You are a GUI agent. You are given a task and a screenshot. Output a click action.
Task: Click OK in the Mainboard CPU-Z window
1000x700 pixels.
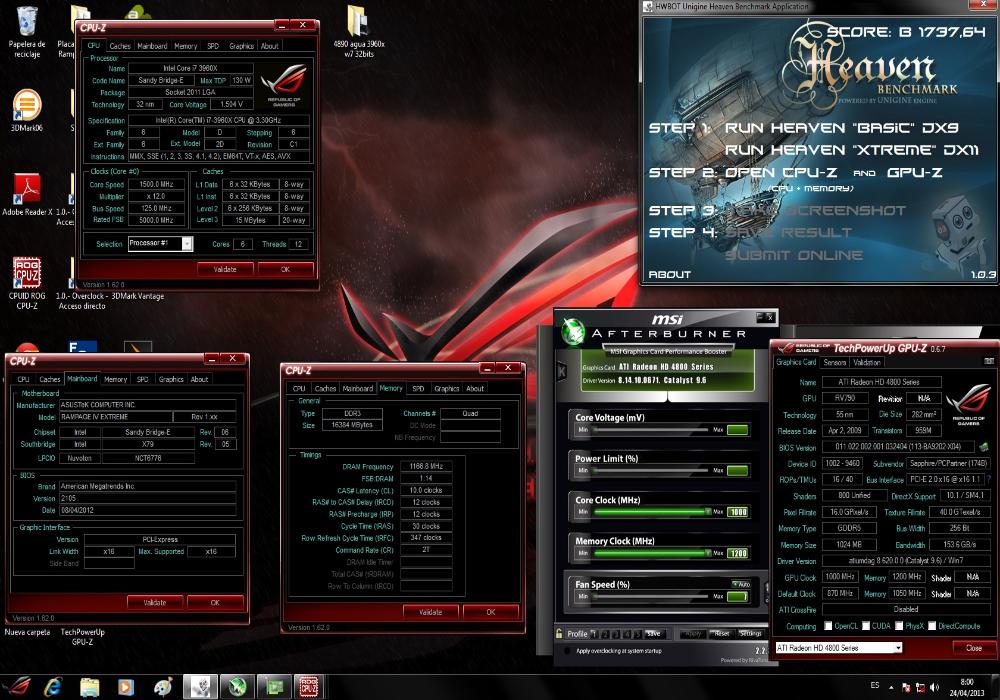[x=215, y=602]
